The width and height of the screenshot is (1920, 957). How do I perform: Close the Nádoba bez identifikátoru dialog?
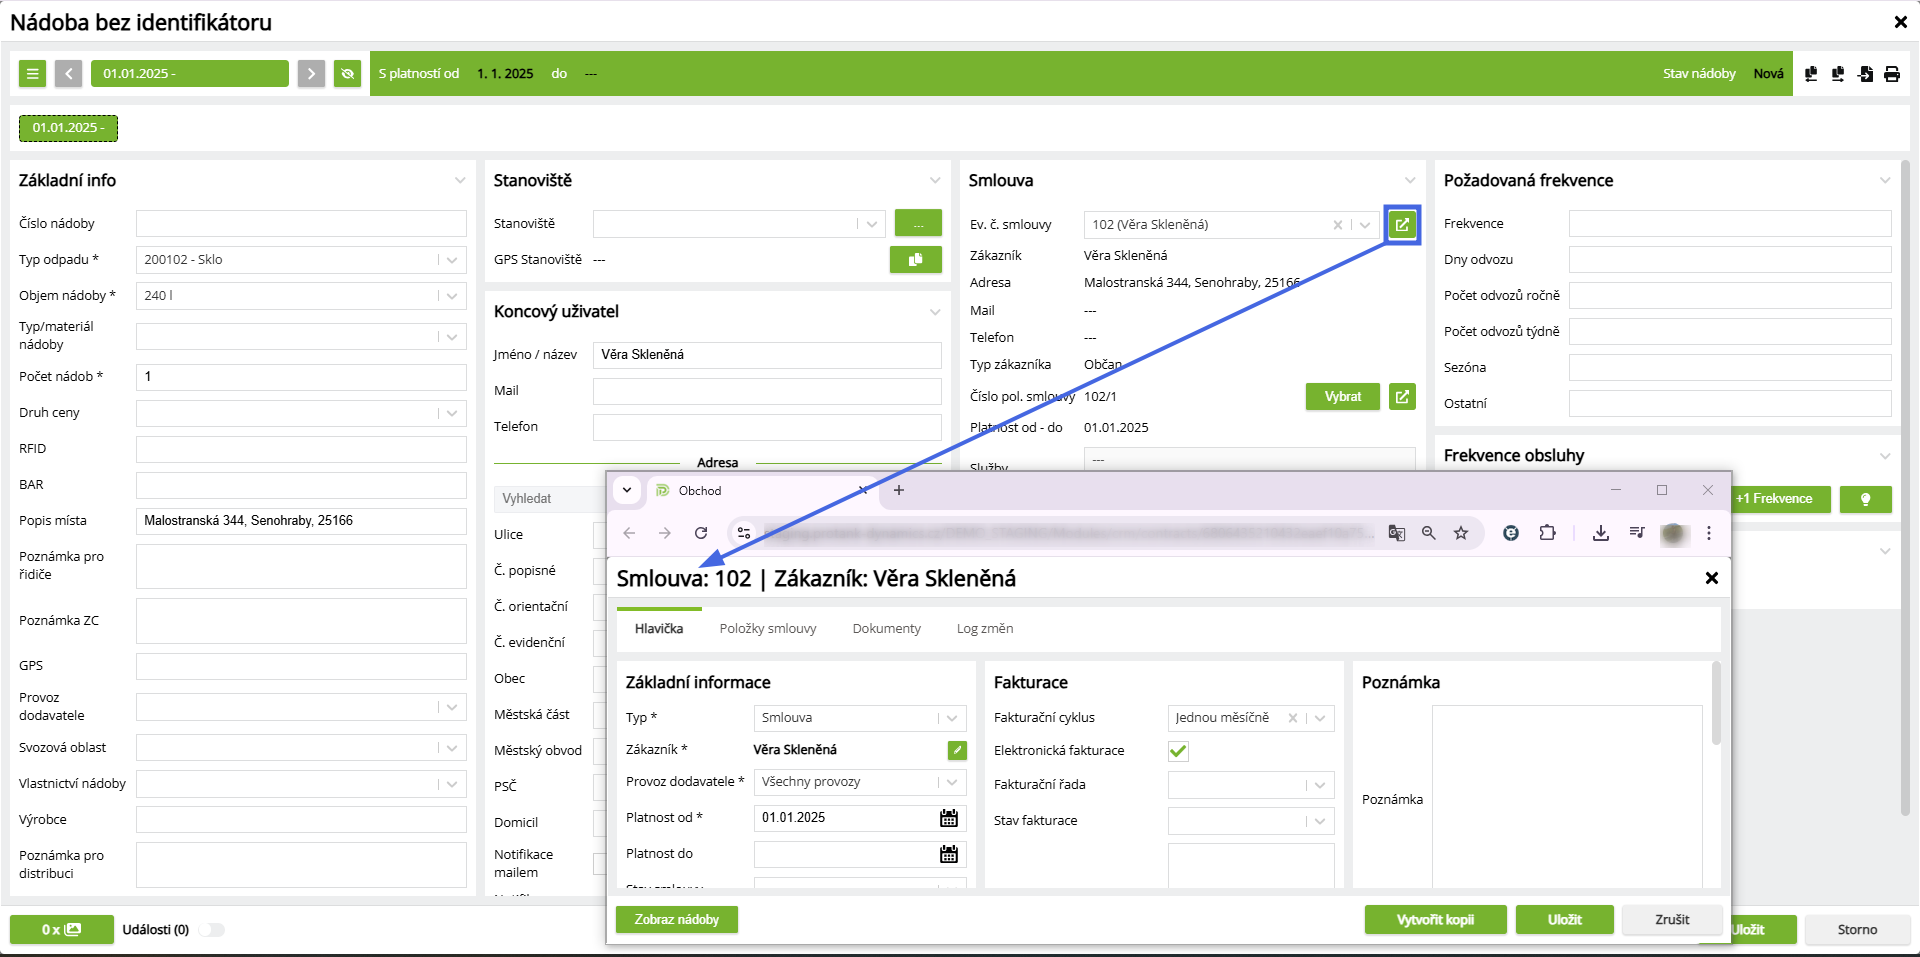(x=1900, y=22)
